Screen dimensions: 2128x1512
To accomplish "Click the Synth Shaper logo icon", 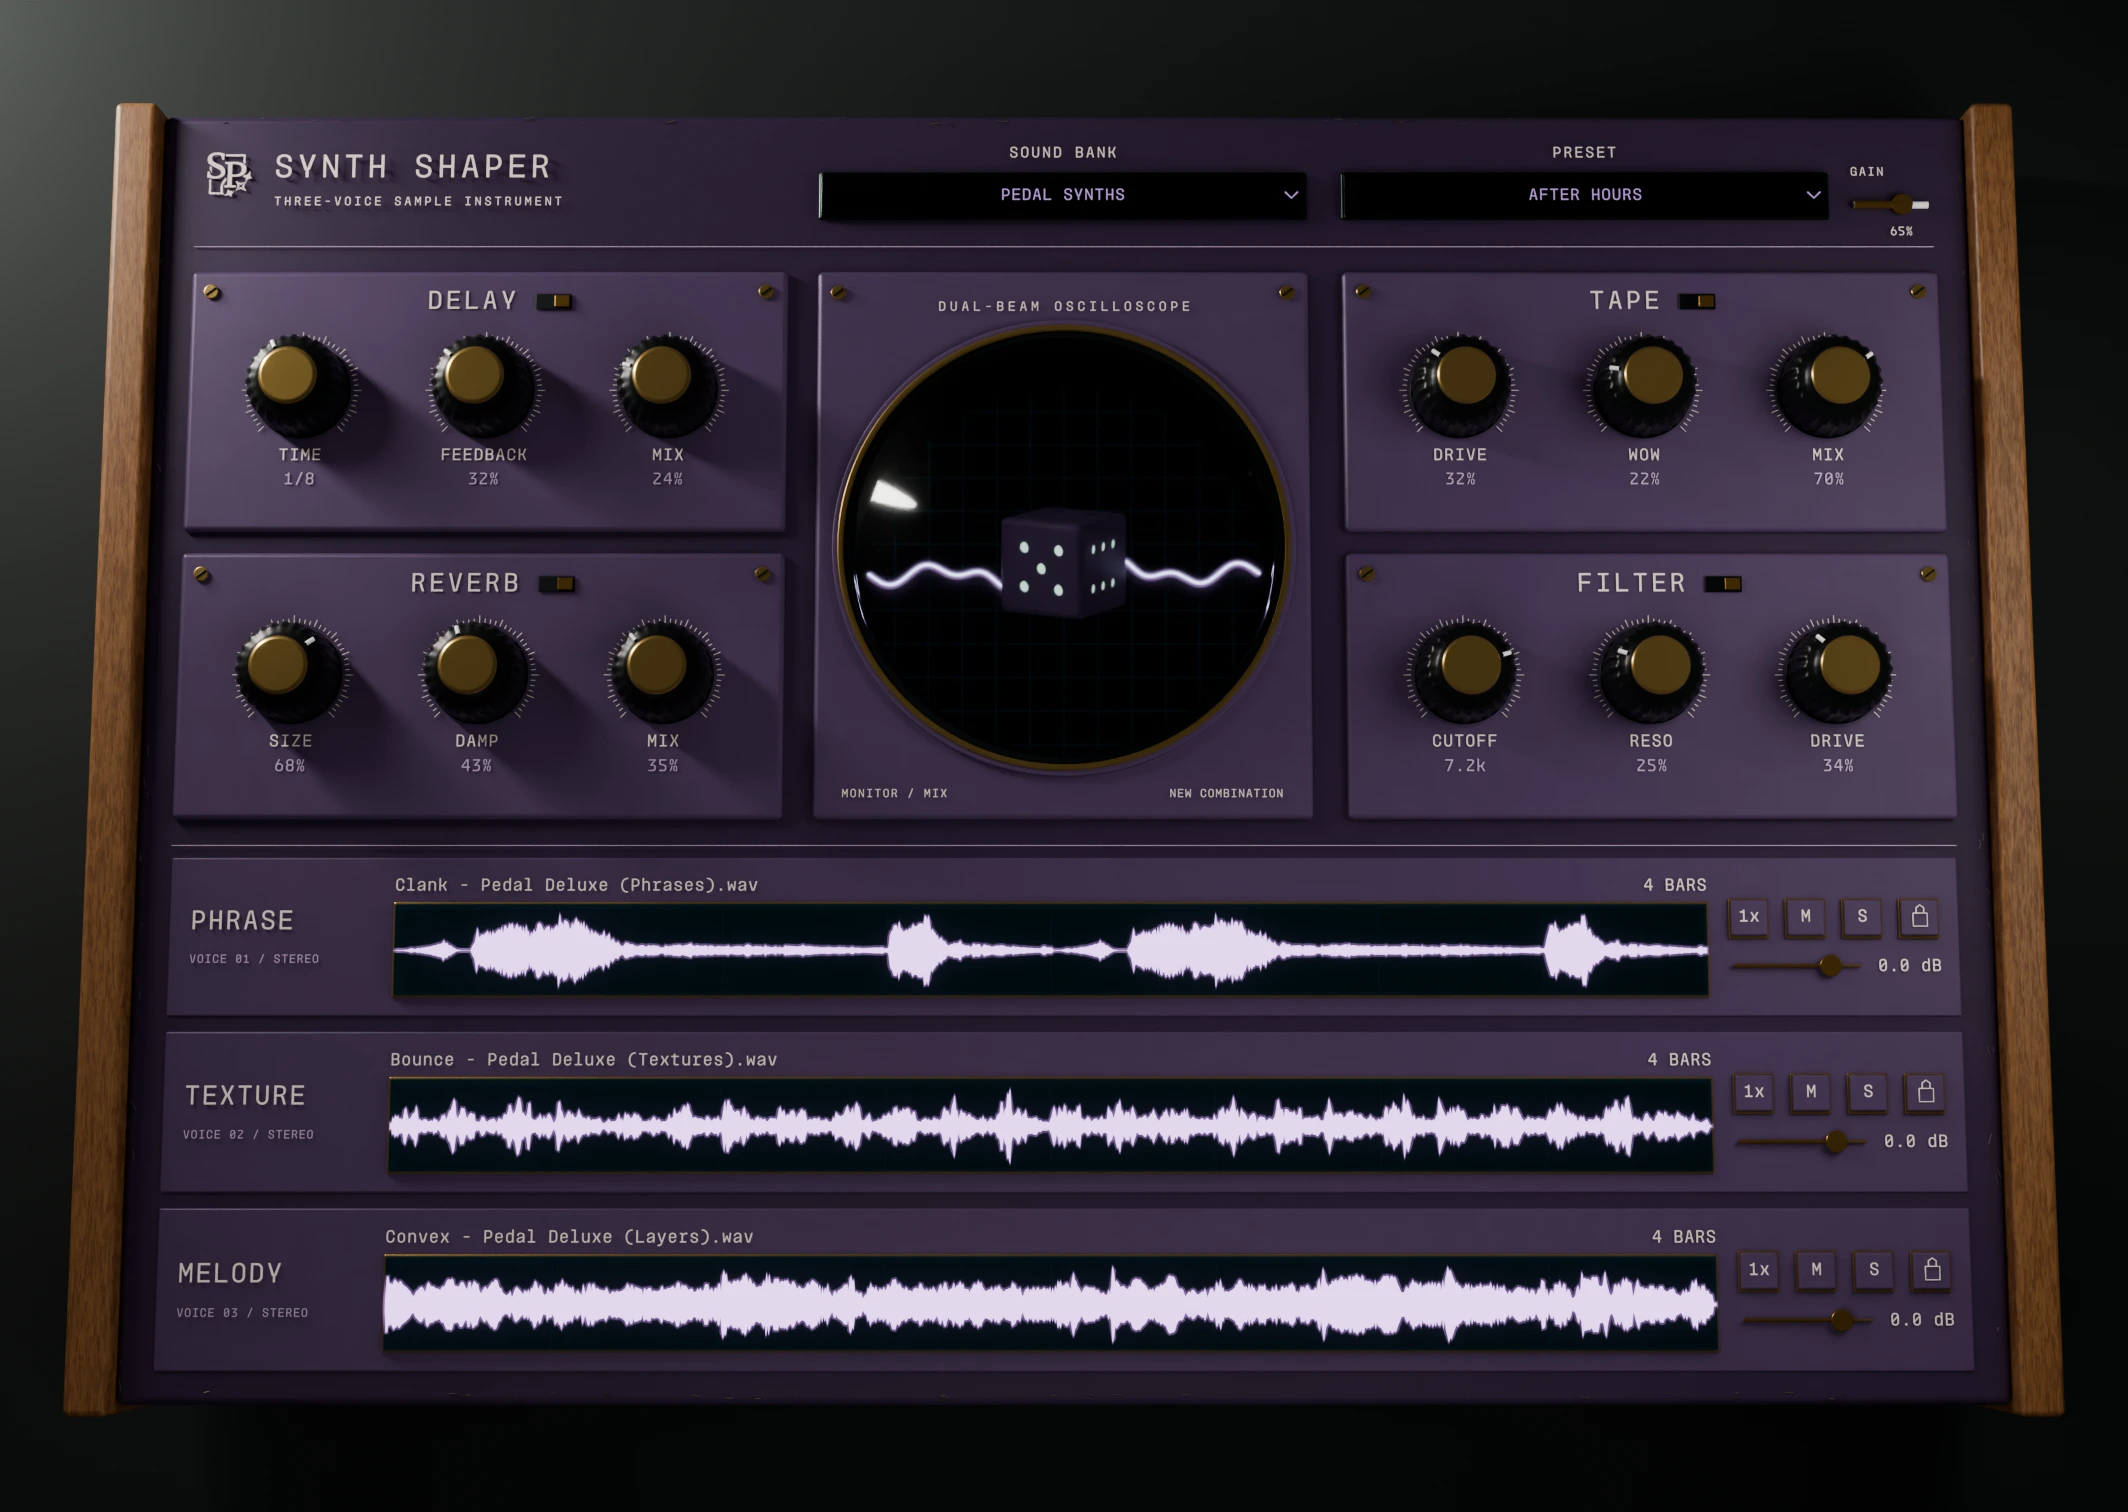I will click(x=228, y=174).
